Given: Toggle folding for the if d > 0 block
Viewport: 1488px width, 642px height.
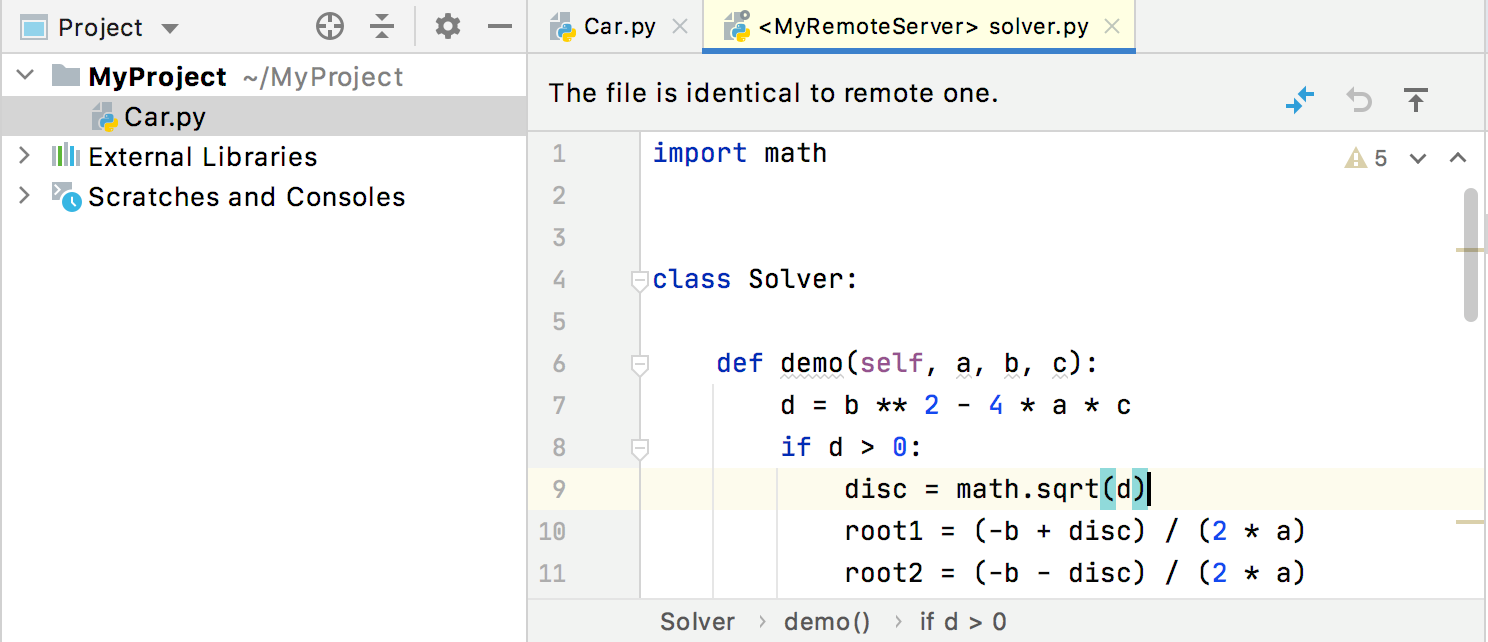Looking at the screenshot, I should [640, 449].
